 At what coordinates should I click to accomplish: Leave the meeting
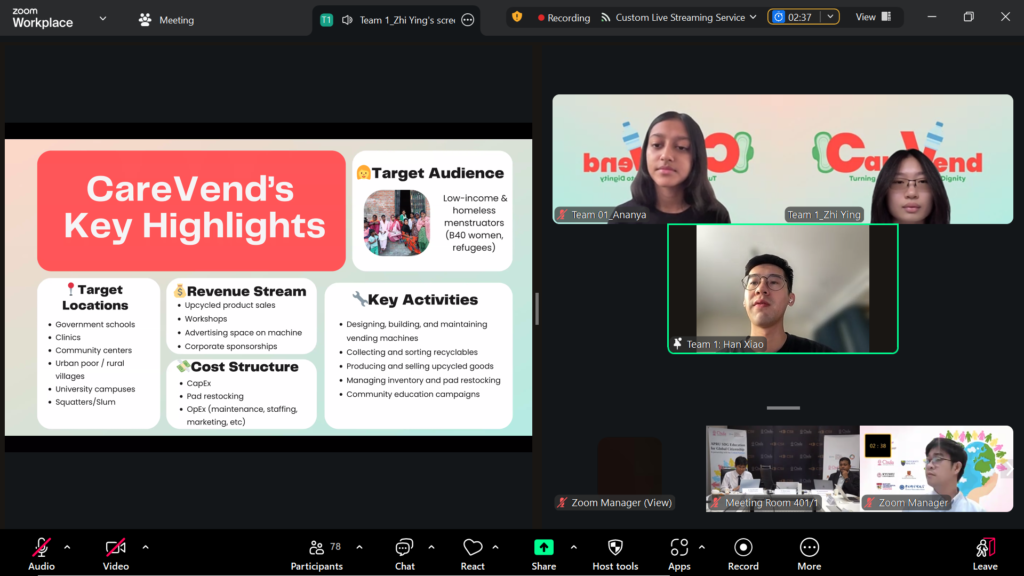point(985,554)
